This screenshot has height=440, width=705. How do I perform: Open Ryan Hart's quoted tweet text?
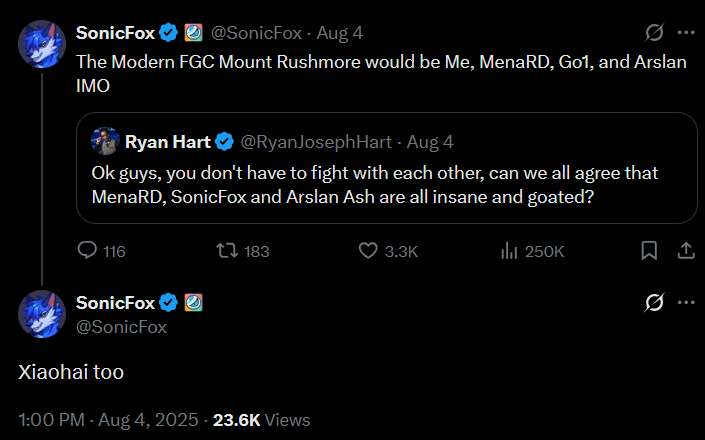(x=380, y=184)
